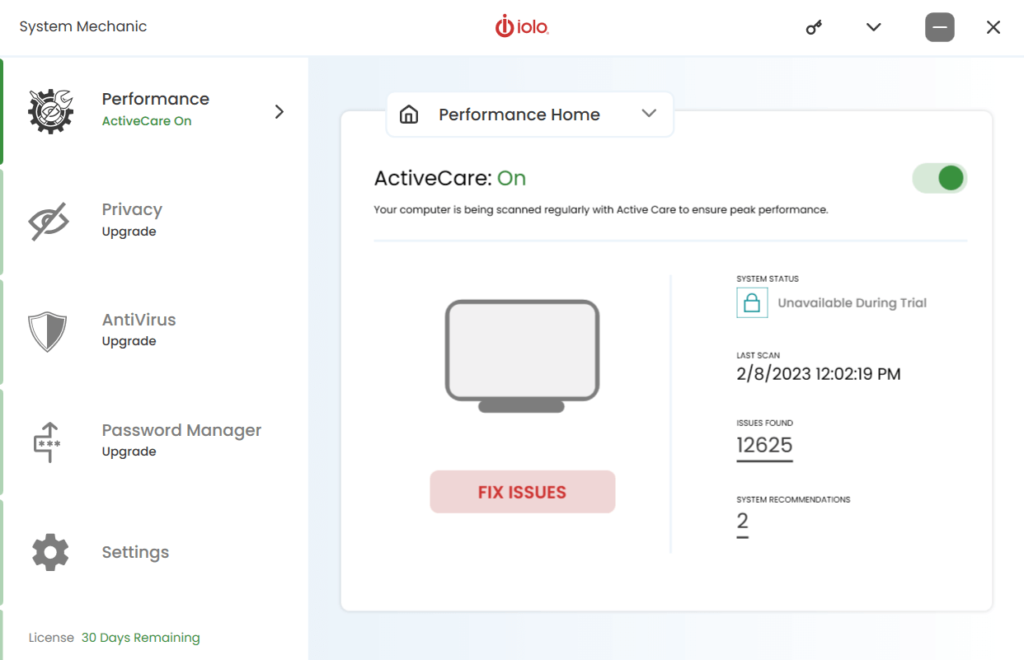Open the Performance sidebar section

(x=154, y=111)
